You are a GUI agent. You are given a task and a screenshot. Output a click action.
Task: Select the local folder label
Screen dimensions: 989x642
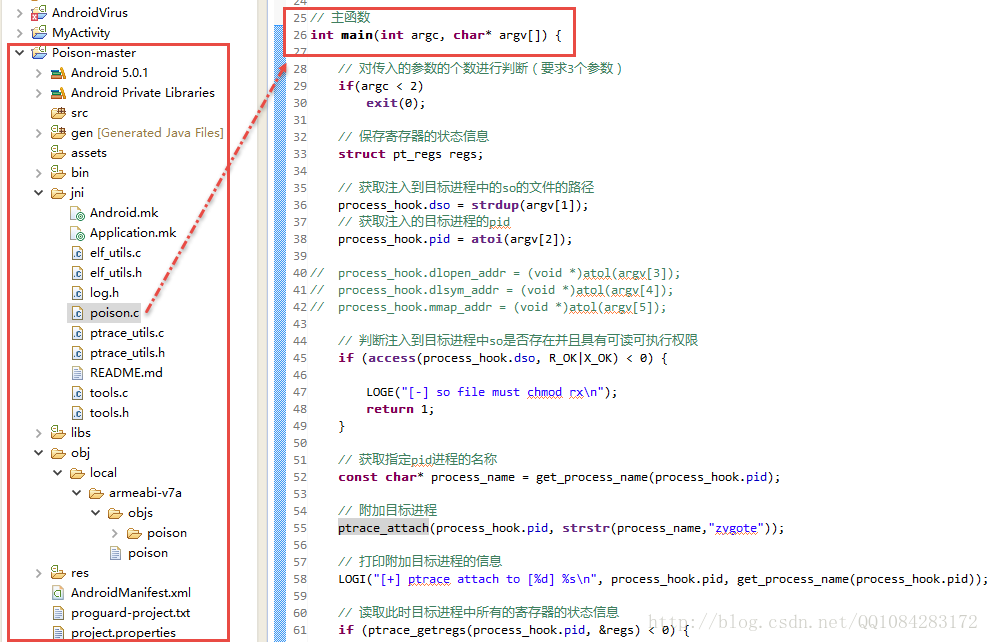pos(103,473)
